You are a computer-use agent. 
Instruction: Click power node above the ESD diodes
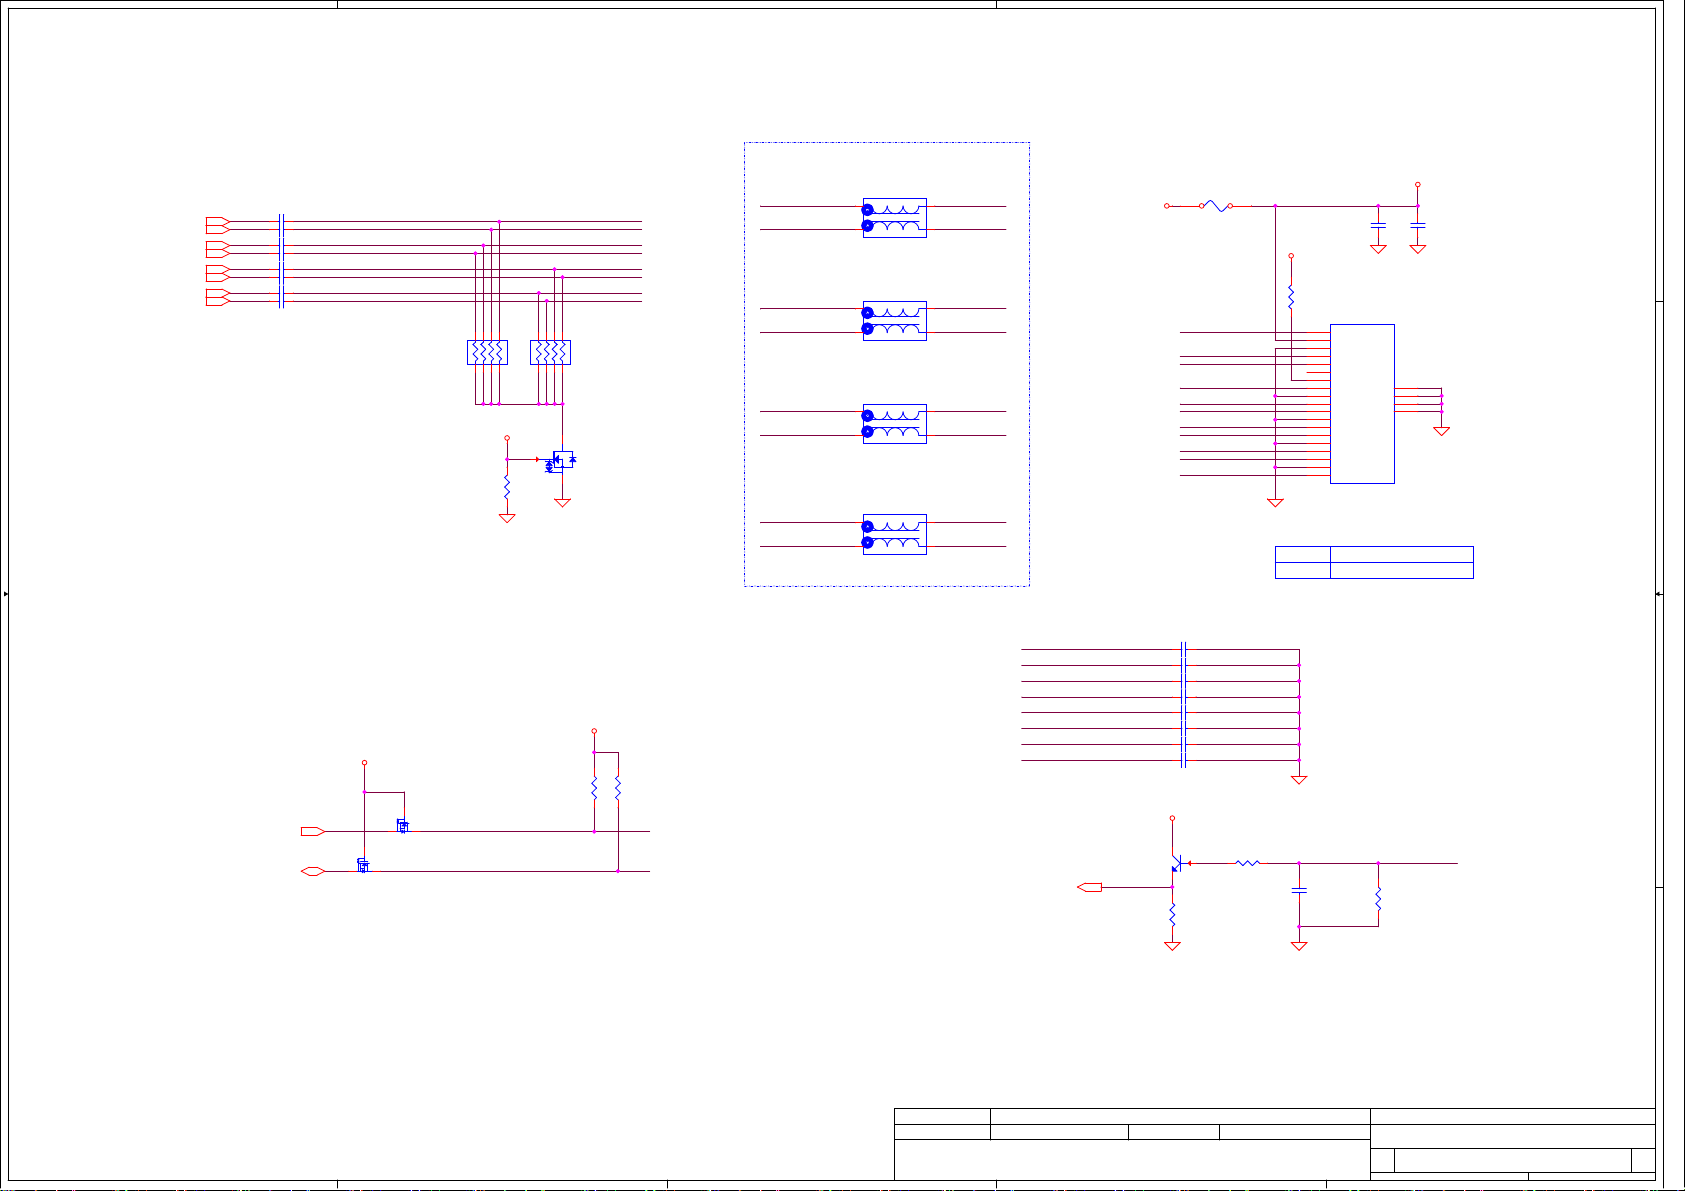pyautogui.click(x=364, y=763)
